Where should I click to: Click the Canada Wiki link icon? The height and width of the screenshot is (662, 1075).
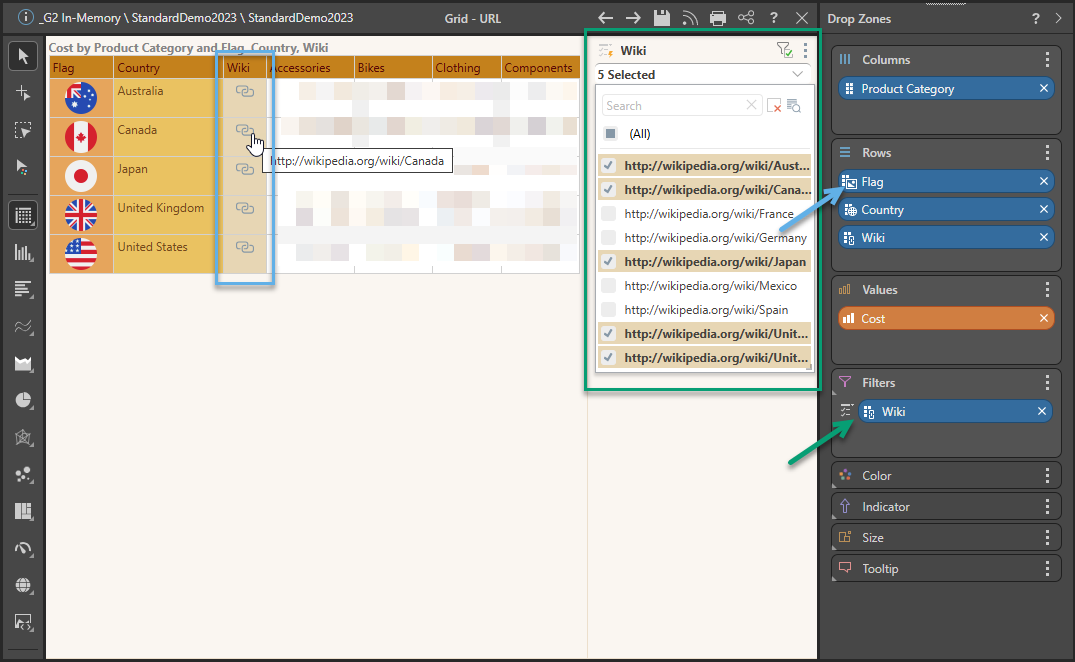(x=244, y=130)
